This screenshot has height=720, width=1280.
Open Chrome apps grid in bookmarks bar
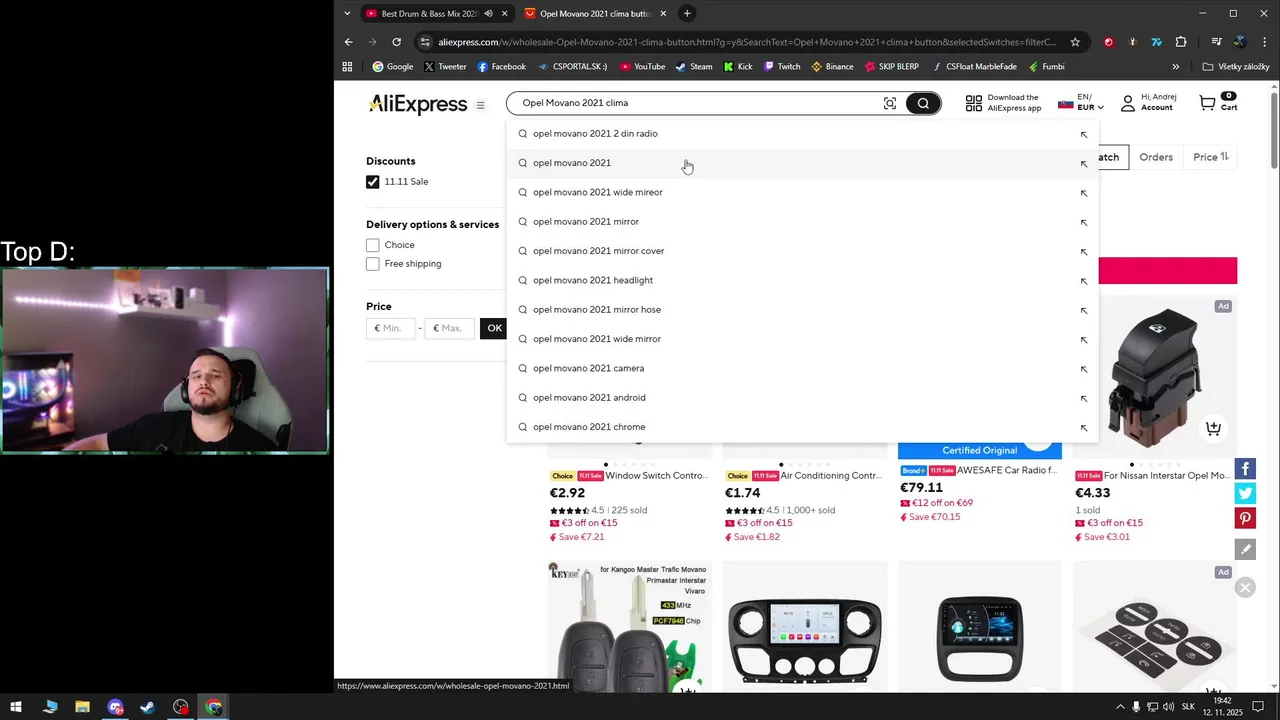point(347,67)
